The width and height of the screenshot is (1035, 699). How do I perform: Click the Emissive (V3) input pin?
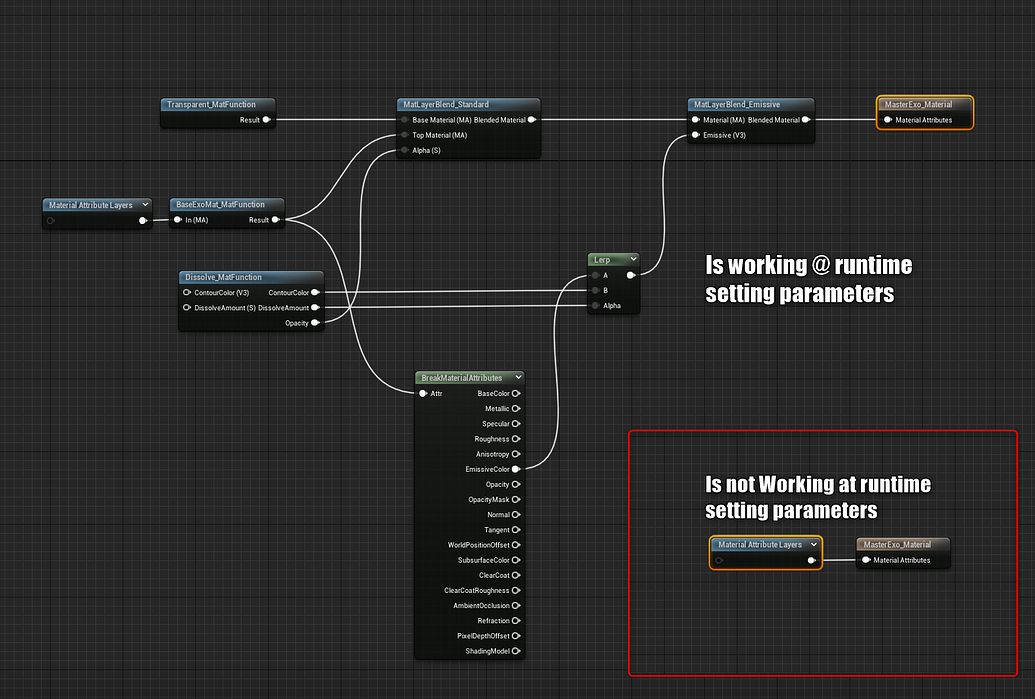tap(694, 135)
